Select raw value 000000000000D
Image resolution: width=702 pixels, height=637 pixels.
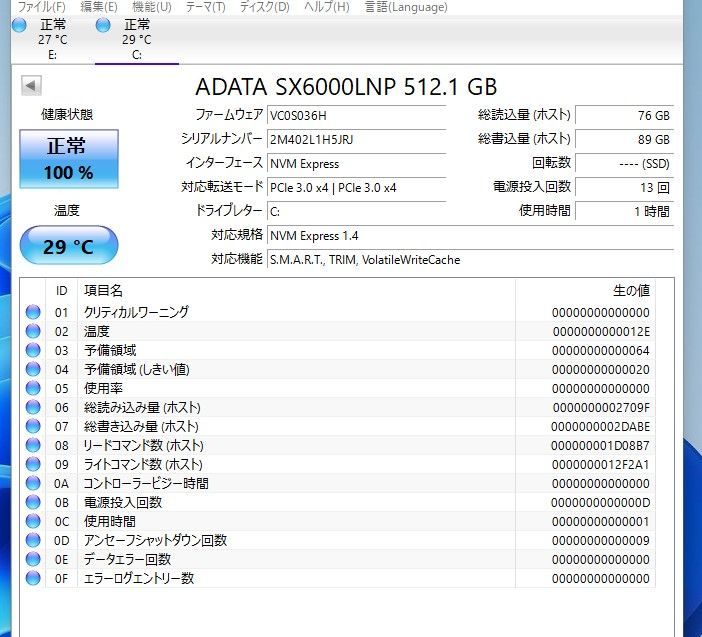600,503
